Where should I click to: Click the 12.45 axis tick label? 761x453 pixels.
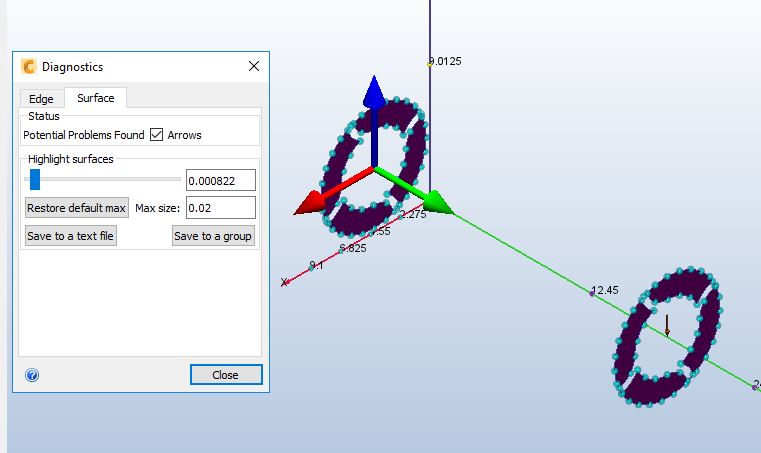tap(605, 290)
